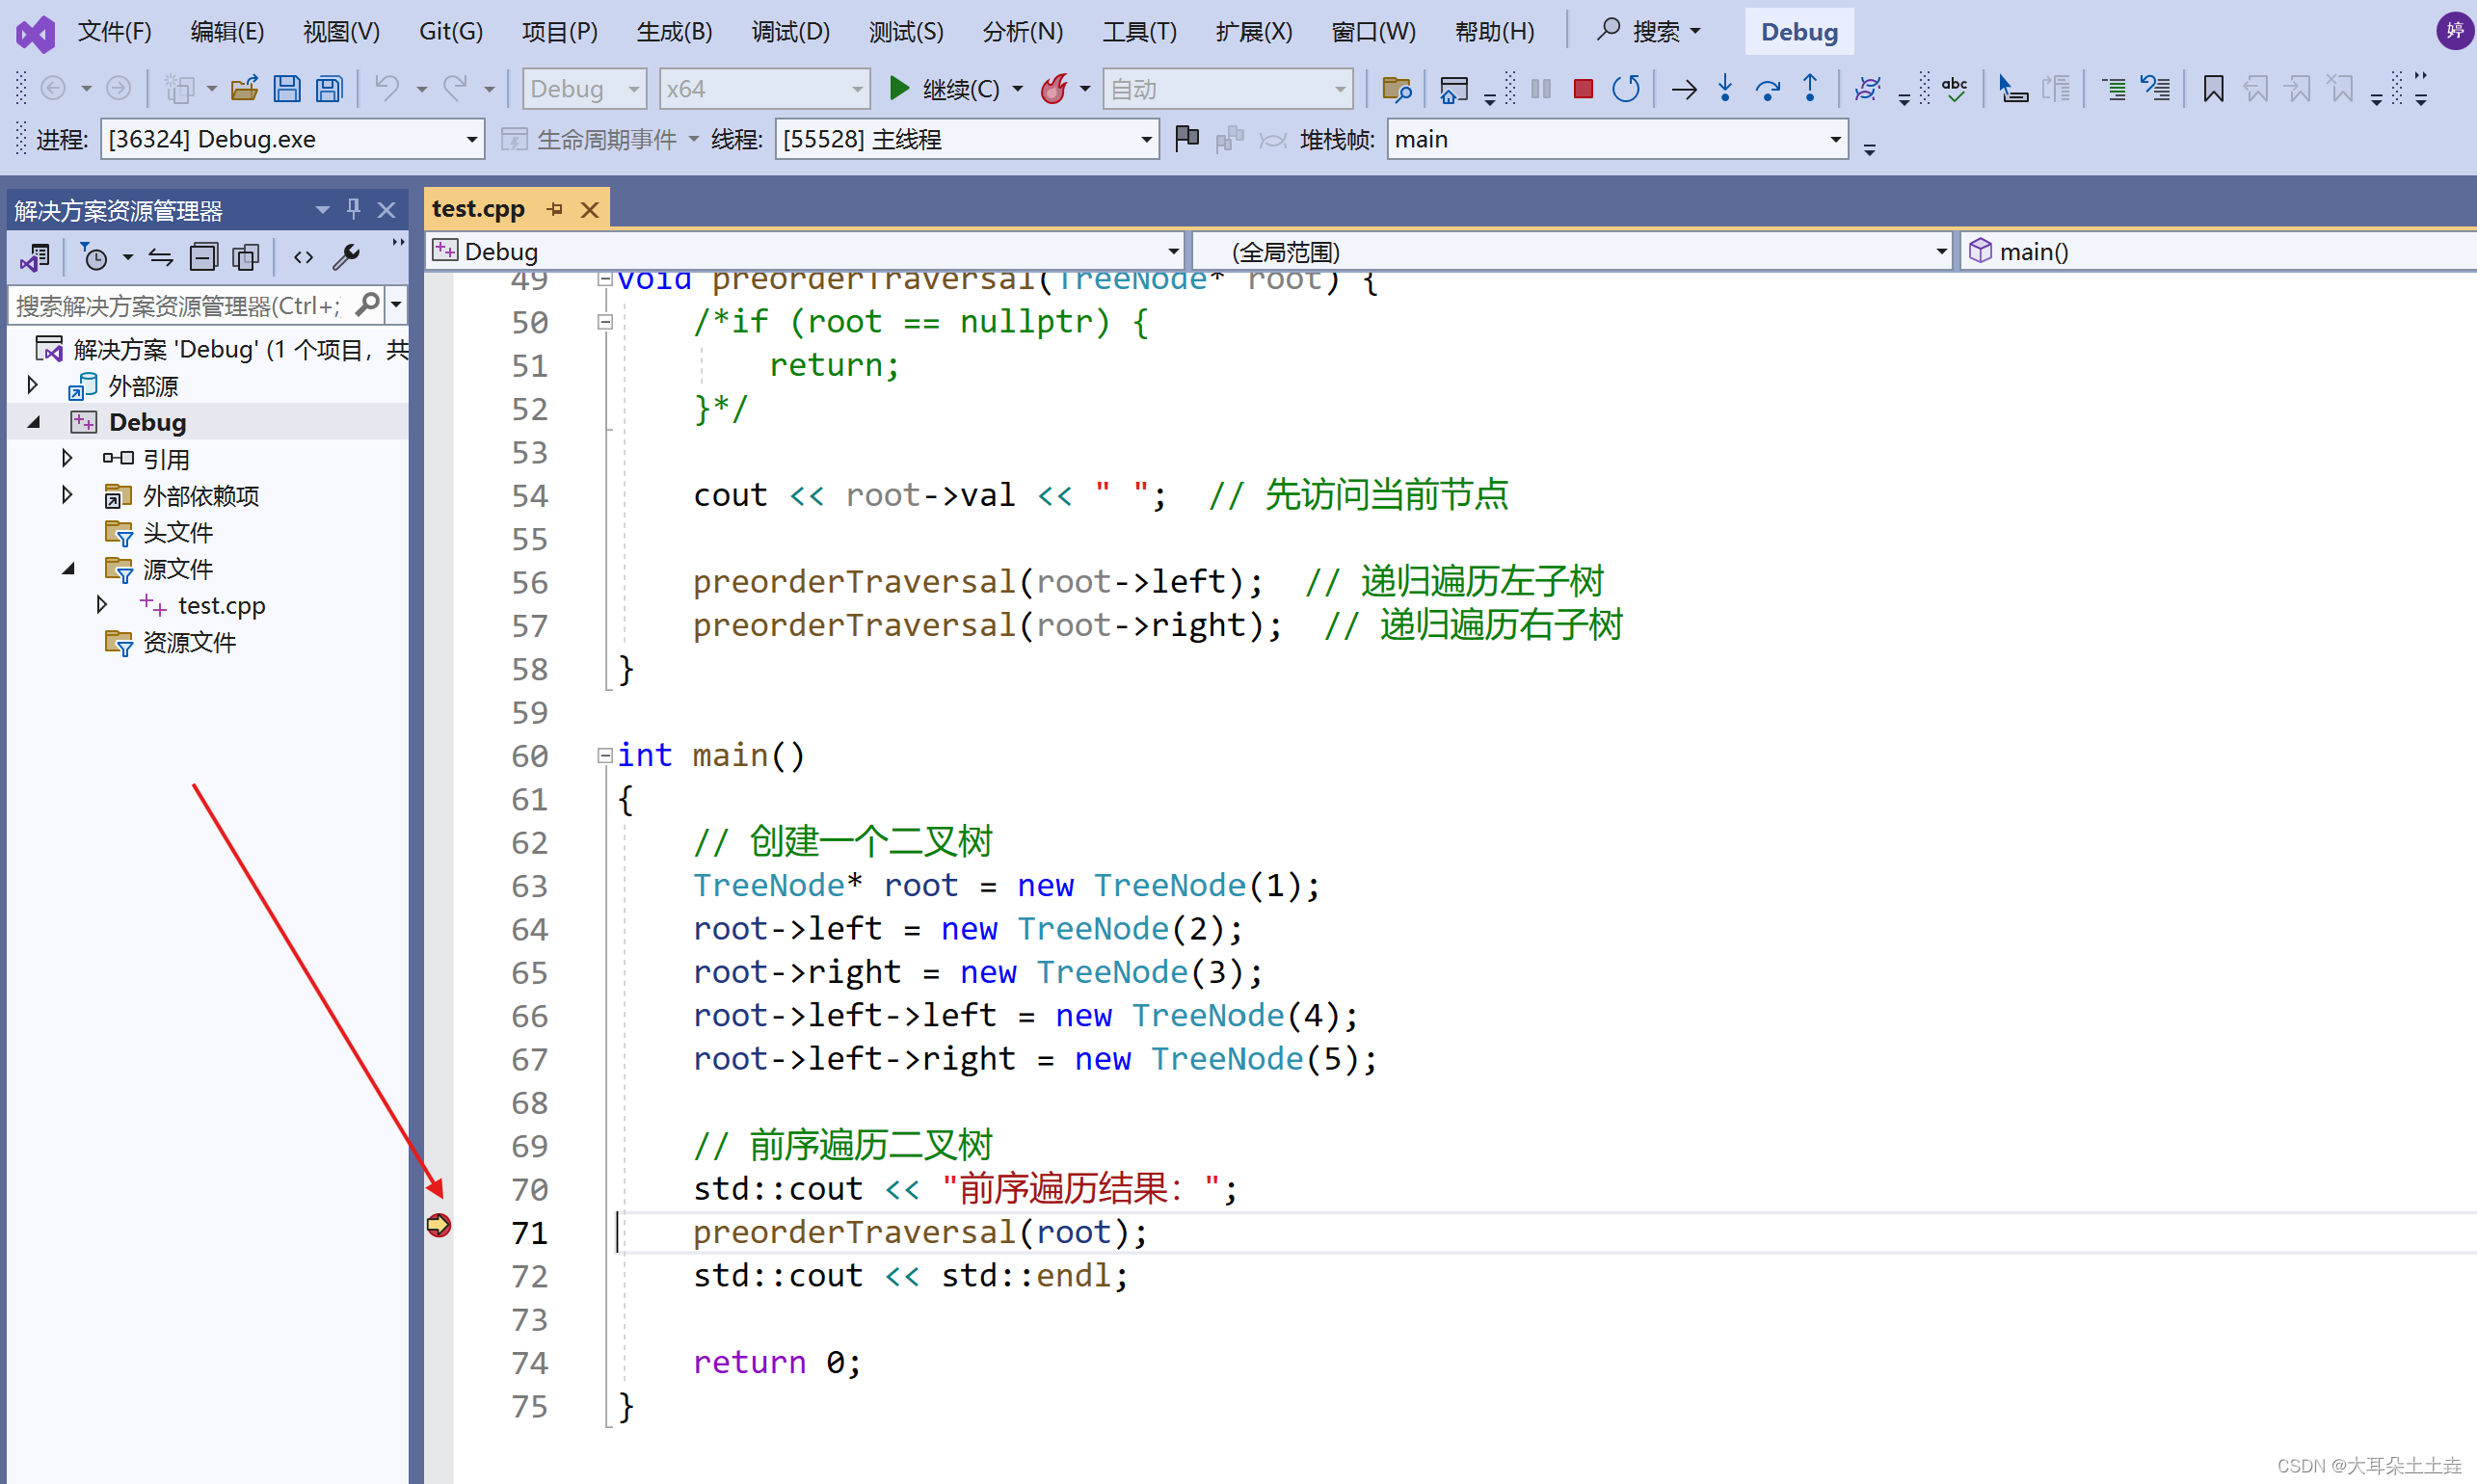
Task: Show next statement arrow icon
Action: [x=1684, y=89]
